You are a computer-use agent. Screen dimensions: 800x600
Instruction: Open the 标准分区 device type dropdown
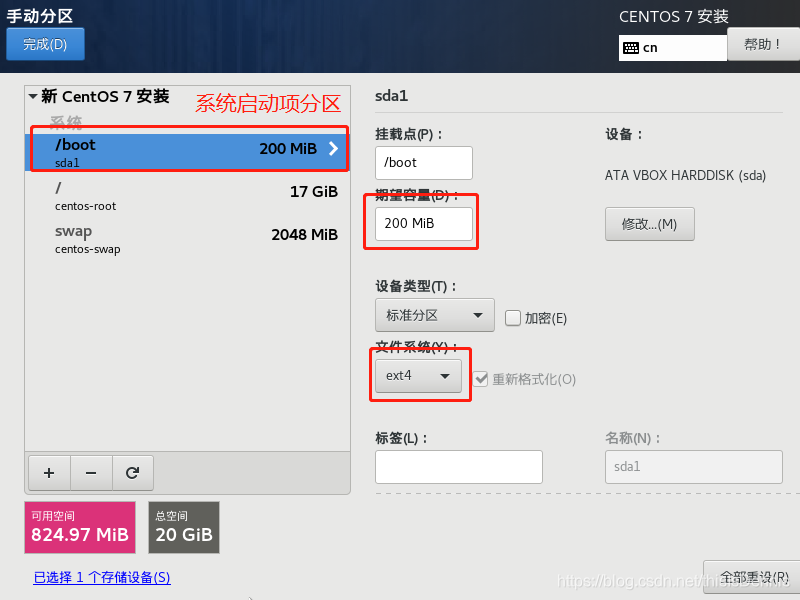(434, 314)
